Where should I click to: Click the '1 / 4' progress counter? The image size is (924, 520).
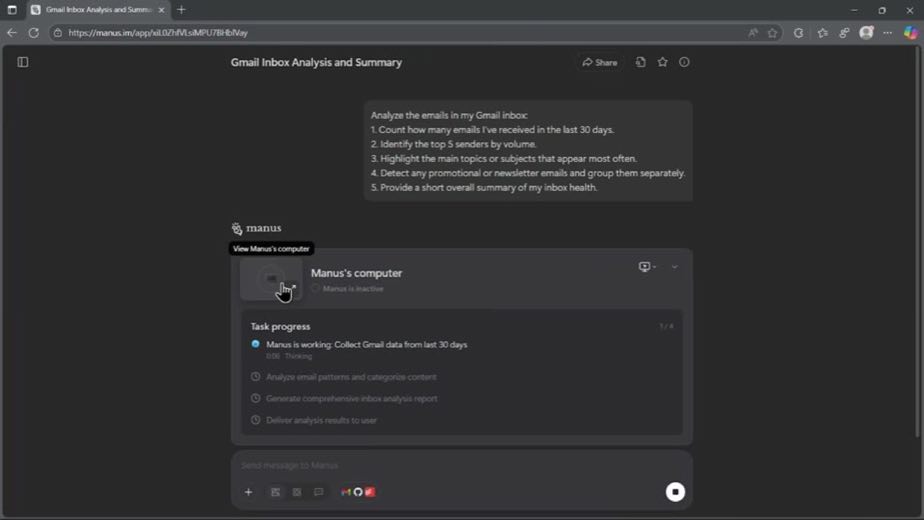pyautogui.click(x=666, y=326)
